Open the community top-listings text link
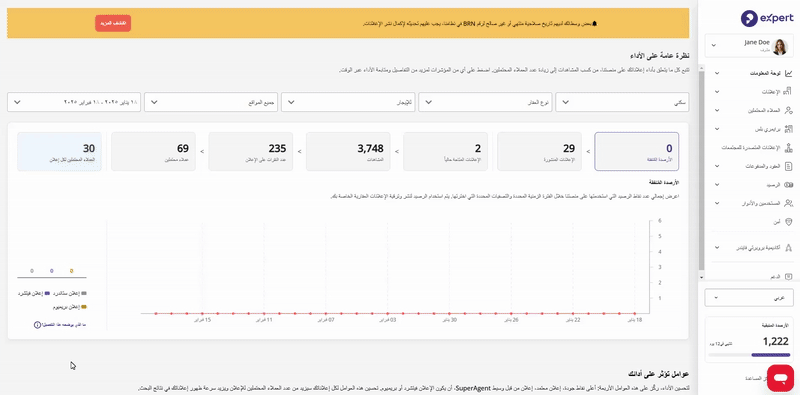The width and height of the screenshot is (800, 395). tap(752, 147)
